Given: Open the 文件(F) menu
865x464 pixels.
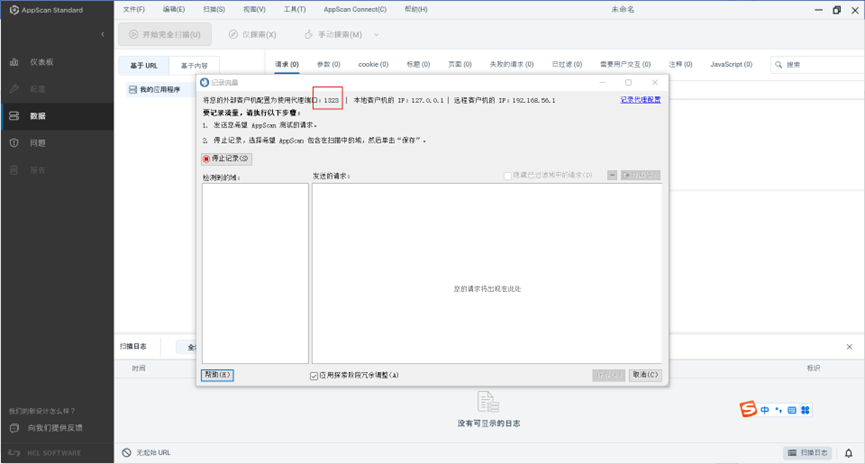Looking at the screenshot, I should click(134, 9).
